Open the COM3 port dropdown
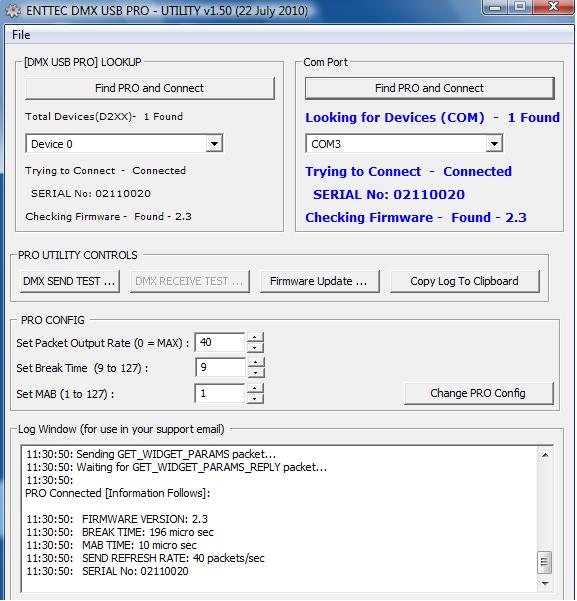The width and height of the screenshot is (577, 601). click(x=495, y=144)
